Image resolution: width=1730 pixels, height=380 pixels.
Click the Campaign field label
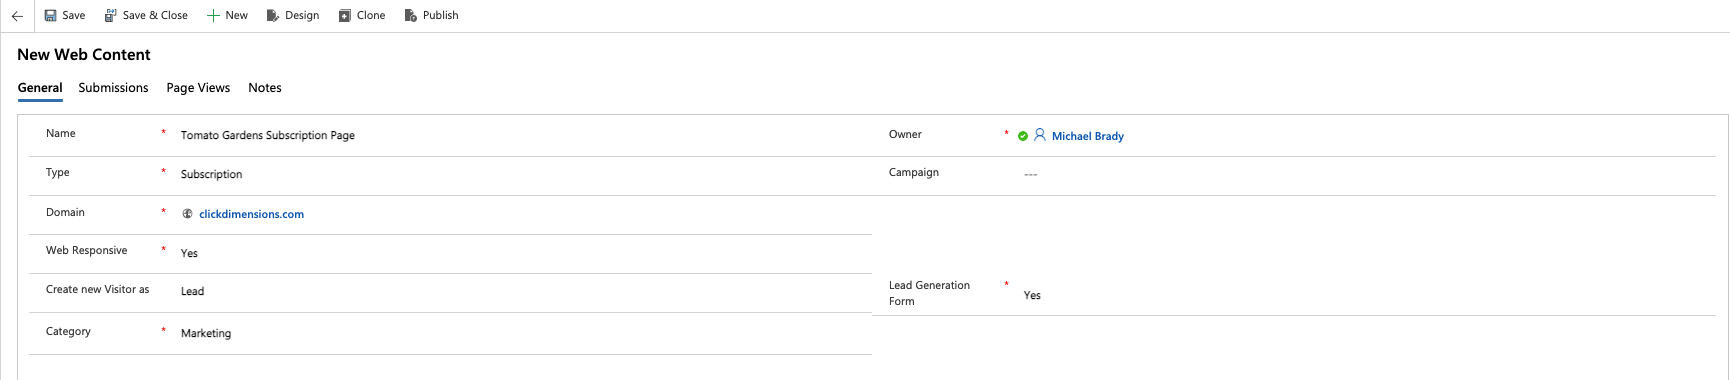(x=914, y=172)
